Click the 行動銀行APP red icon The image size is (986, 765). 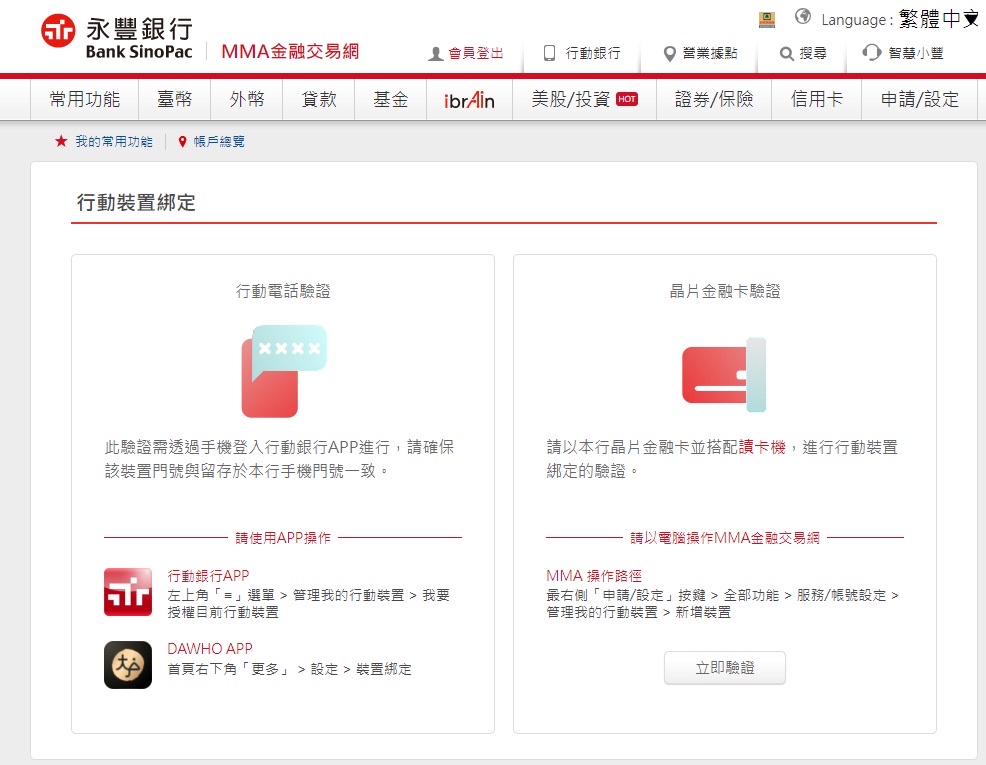coord(128,592)
